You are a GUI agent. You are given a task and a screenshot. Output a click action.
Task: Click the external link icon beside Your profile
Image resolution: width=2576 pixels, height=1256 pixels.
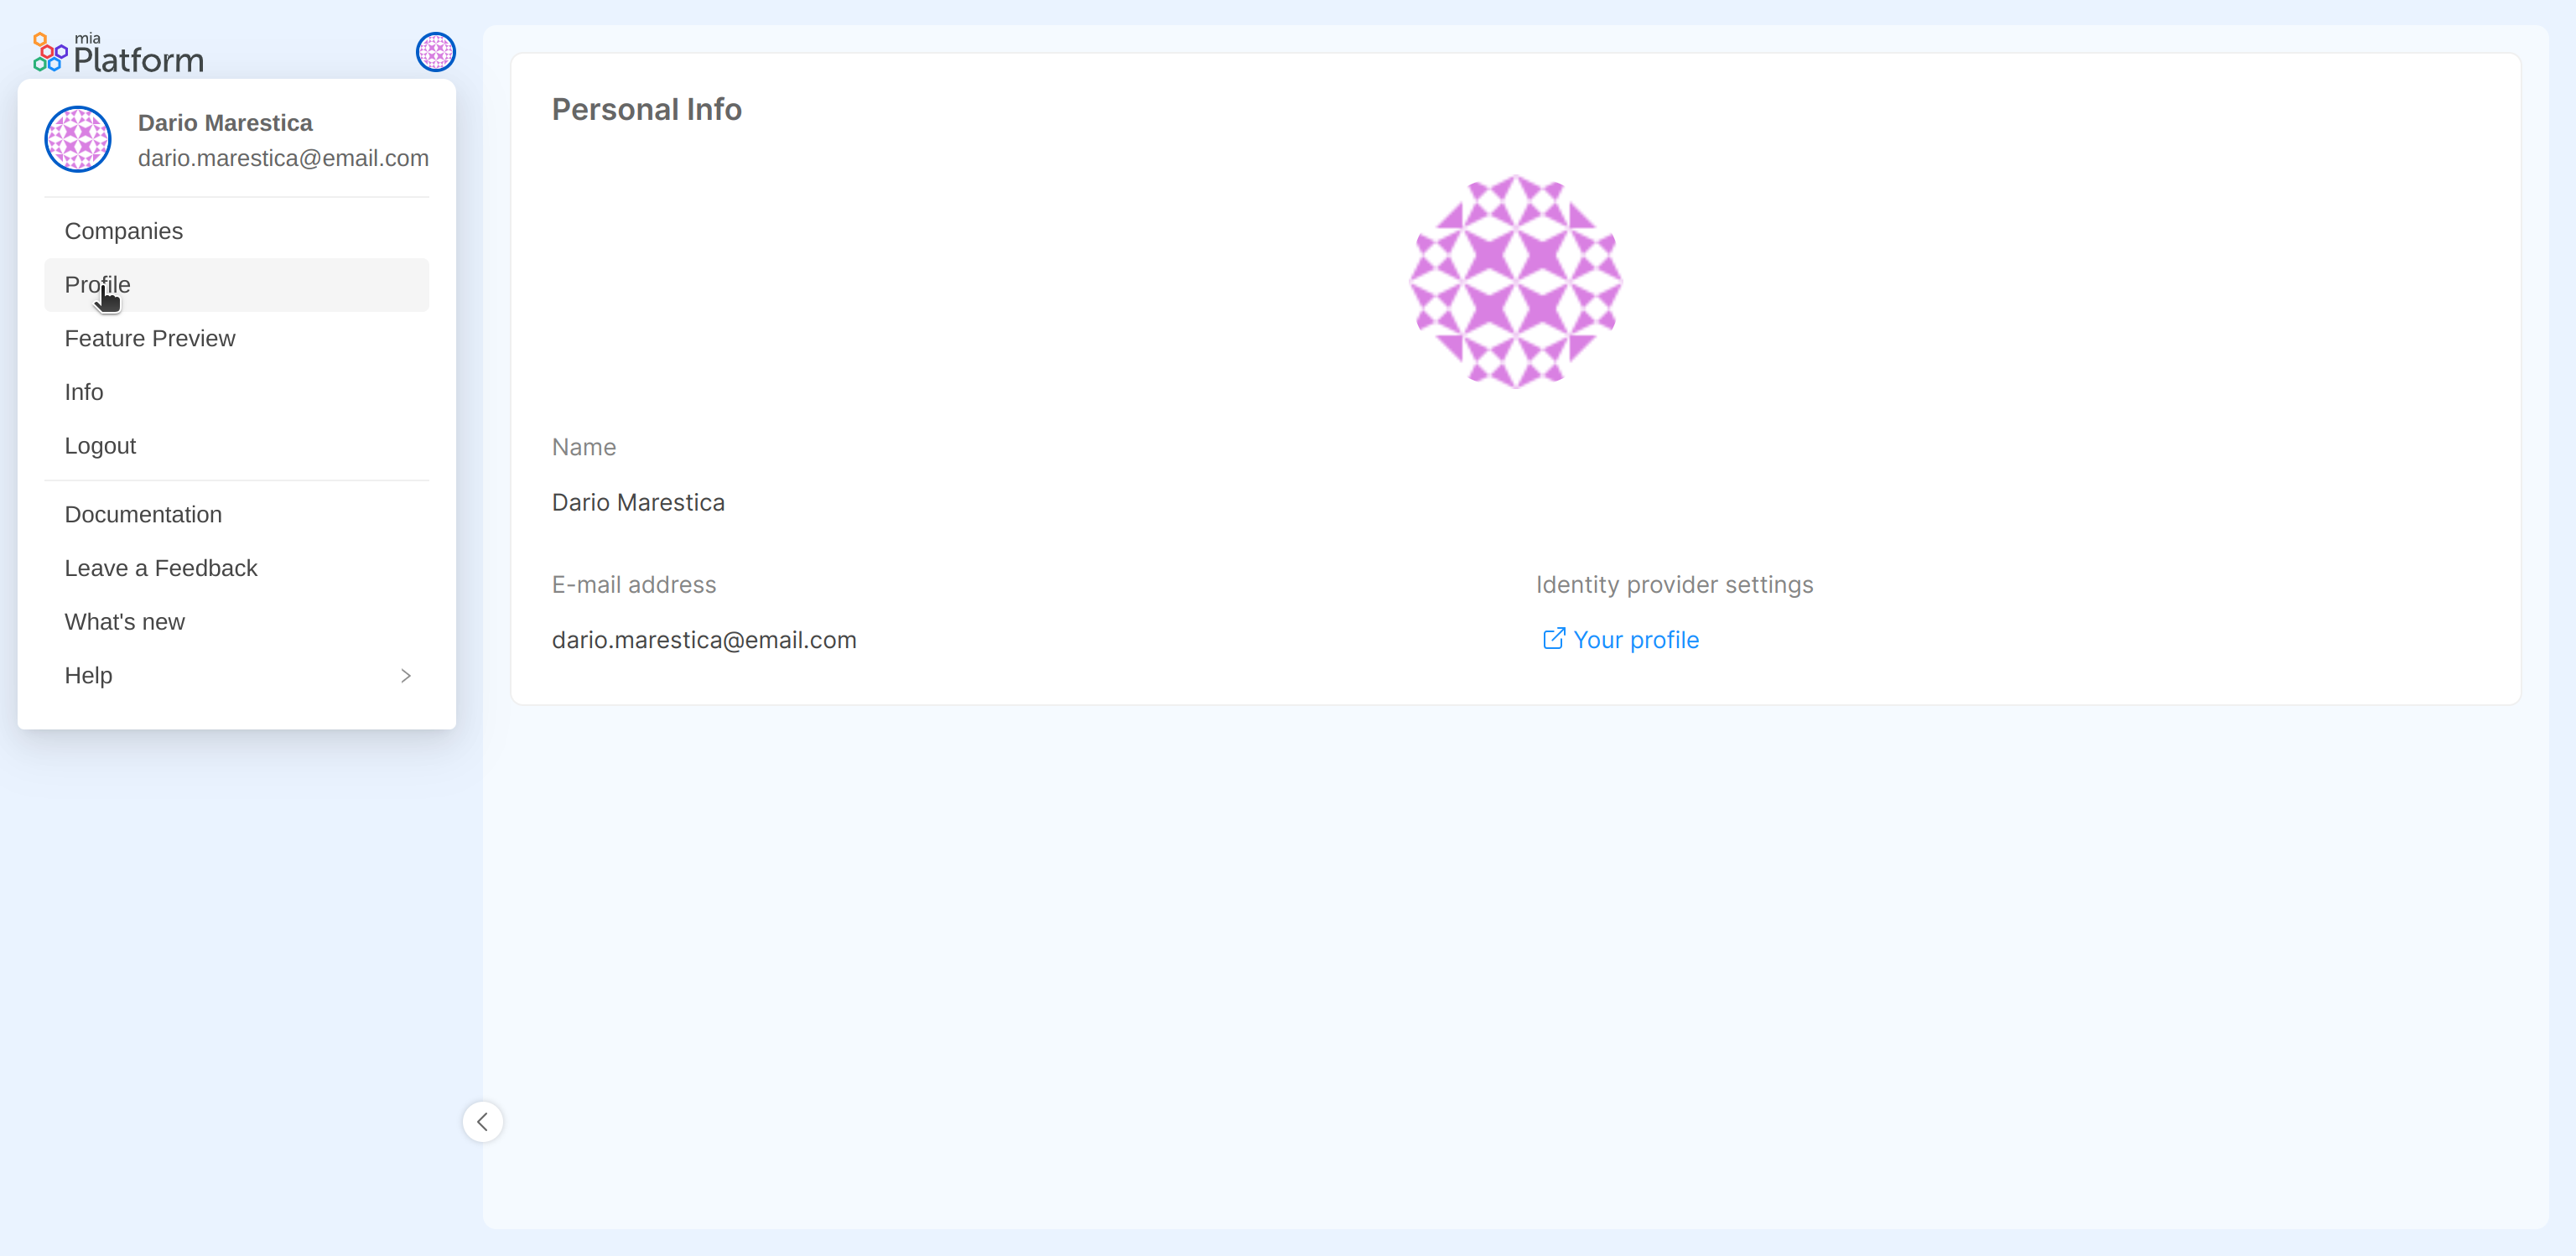tap(1553, 638)
